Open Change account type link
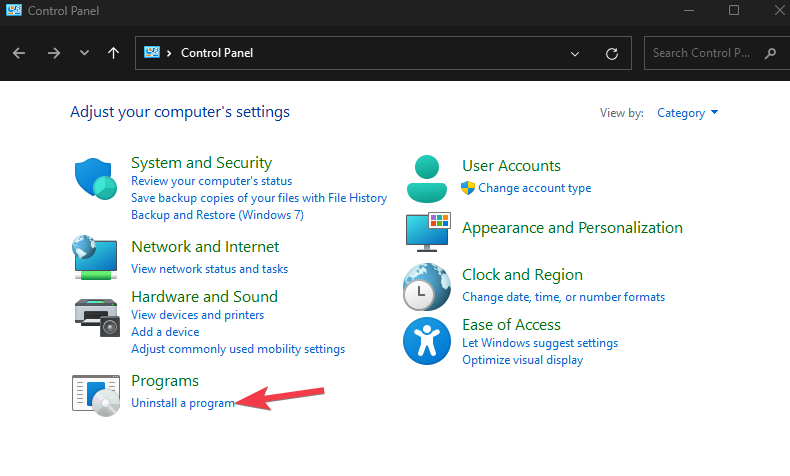 point(535,188)
